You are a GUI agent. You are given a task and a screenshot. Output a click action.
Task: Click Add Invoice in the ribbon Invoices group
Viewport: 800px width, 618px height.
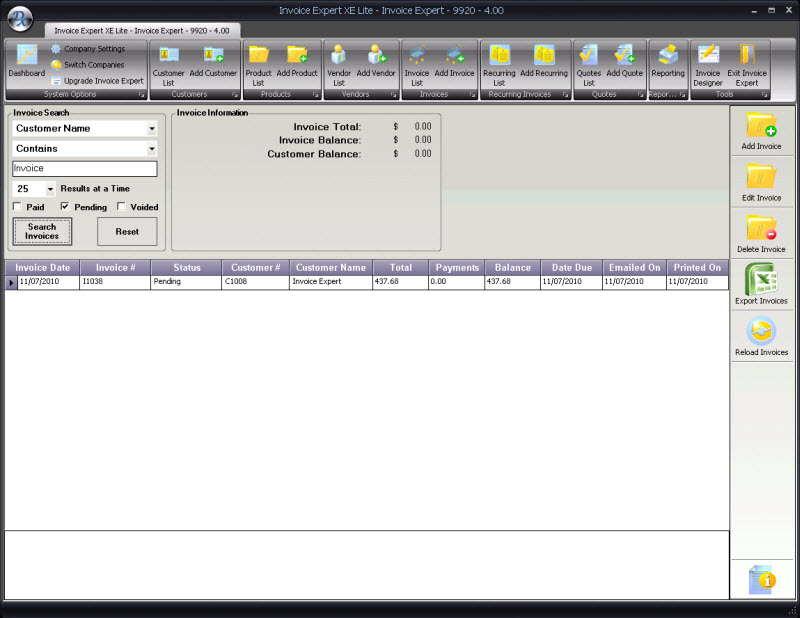[454, 61]
